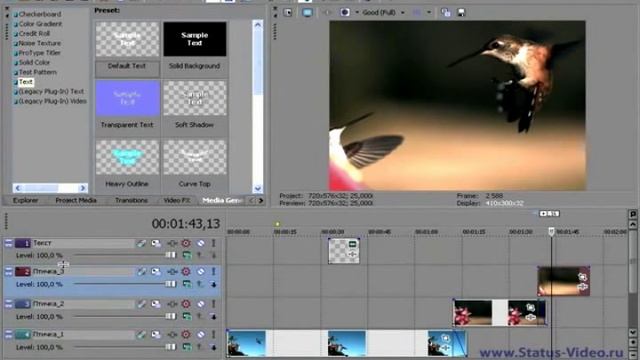The image size is (640, 360).
Task: Mute the Птичка_3 track
Action: click(x=201, y=271)
